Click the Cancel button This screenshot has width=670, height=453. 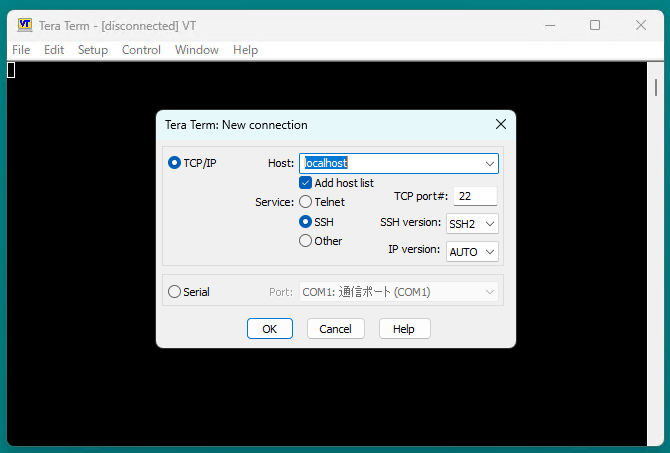(x=335, y=329)
